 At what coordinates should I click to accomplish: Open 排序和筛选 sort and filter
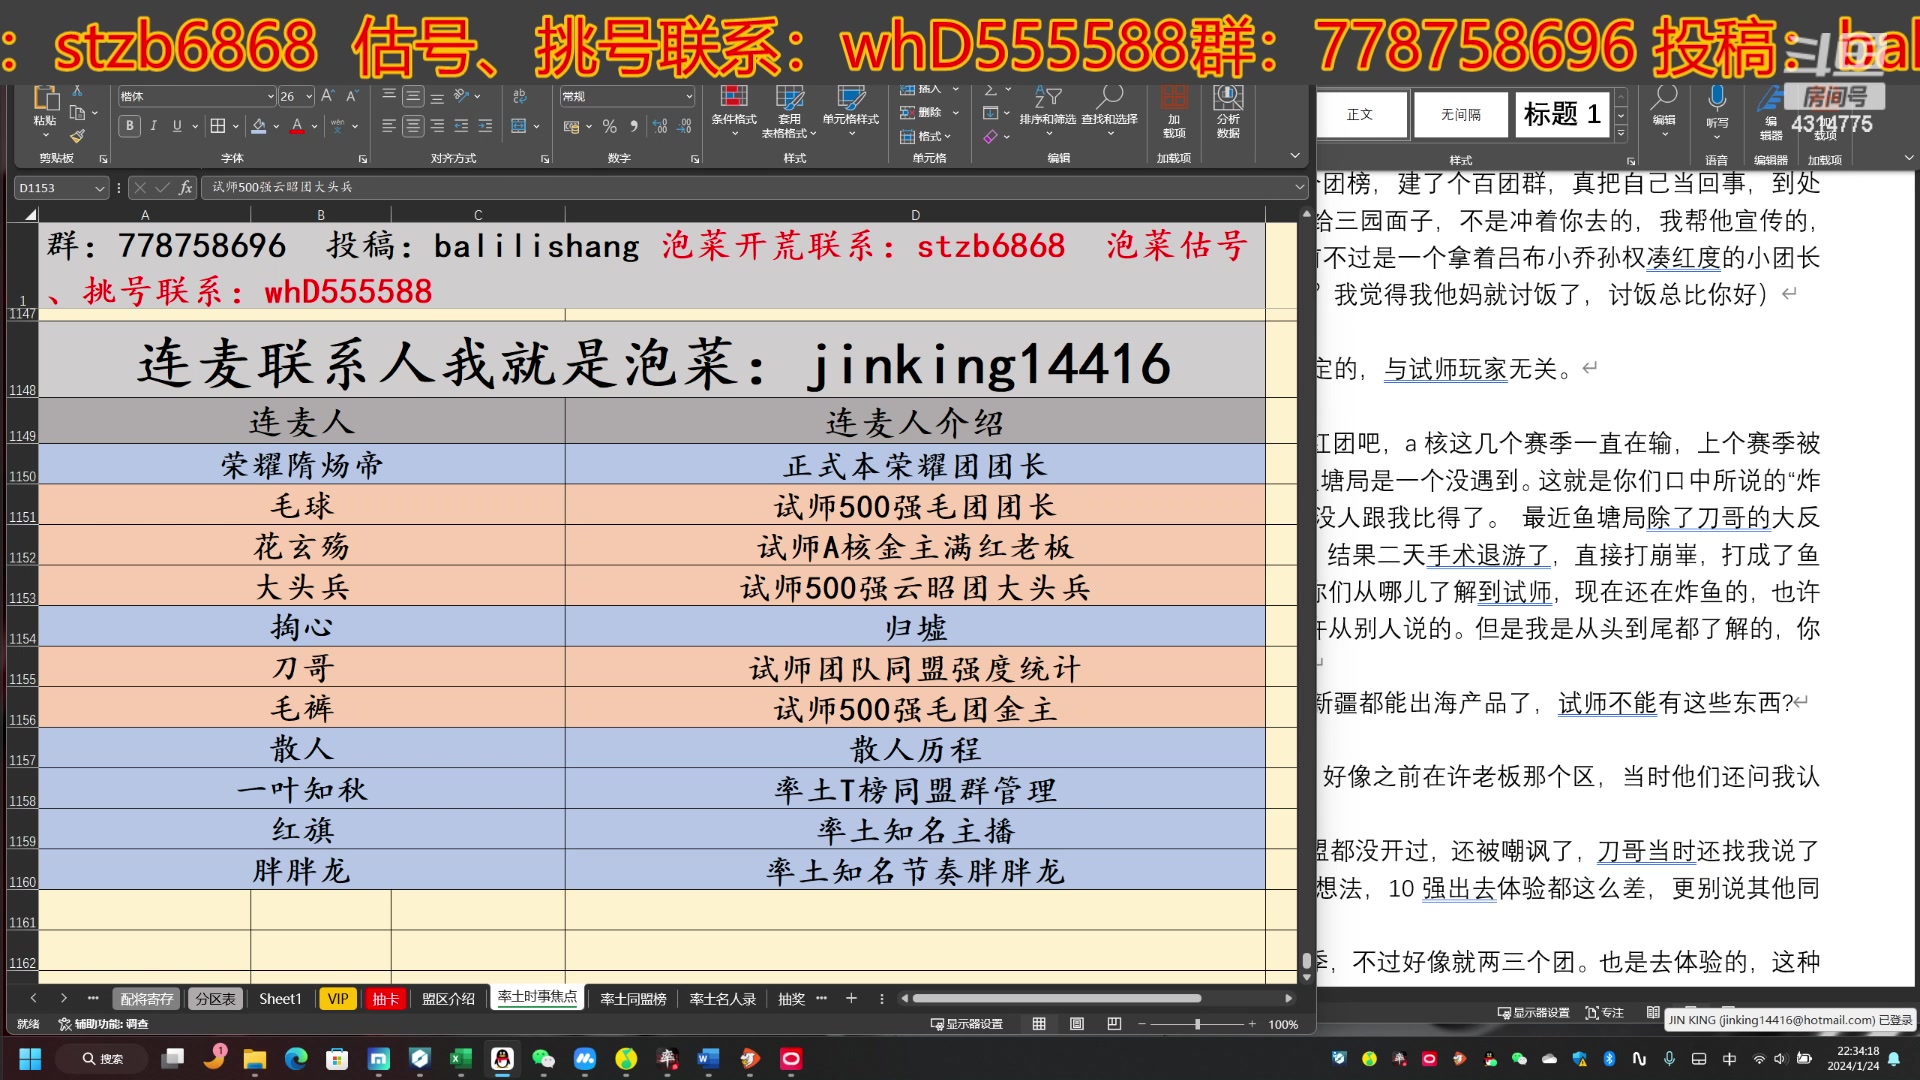click(1047, 110)
